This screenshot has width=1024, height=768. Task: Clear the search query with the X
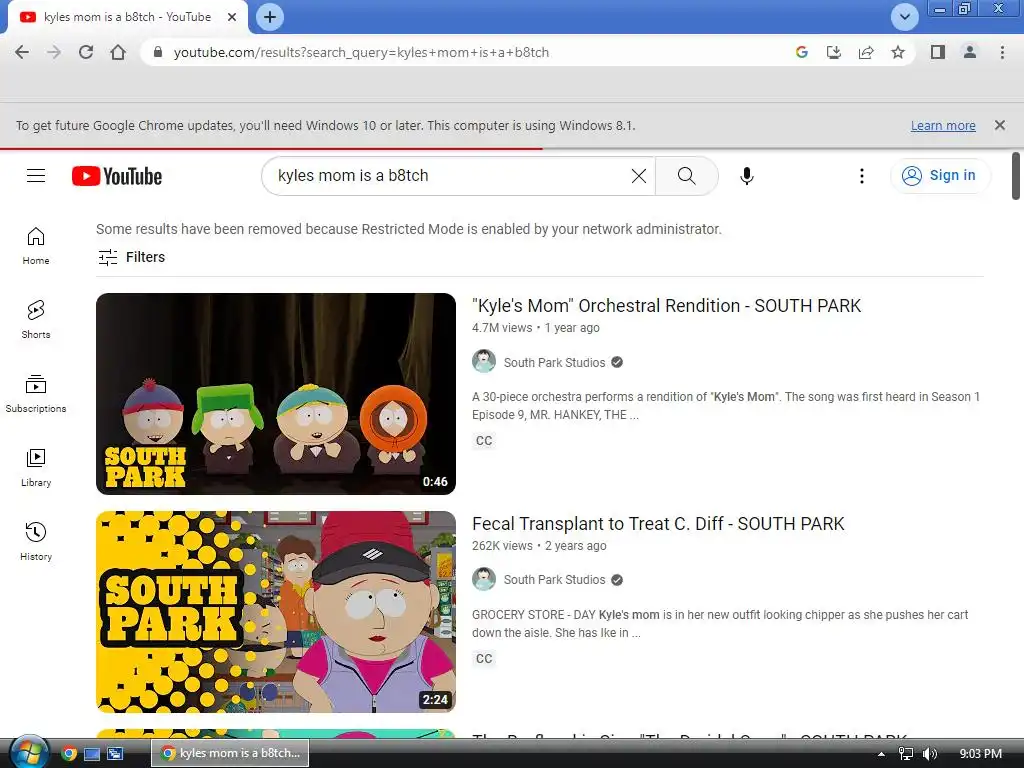[x=639, y=176]
